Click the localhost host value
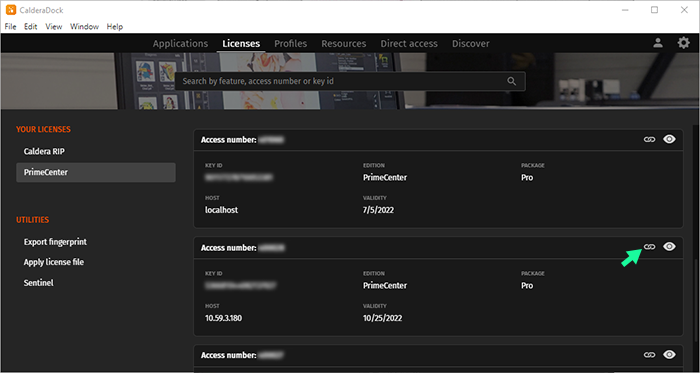 click(x=221, y=210)
